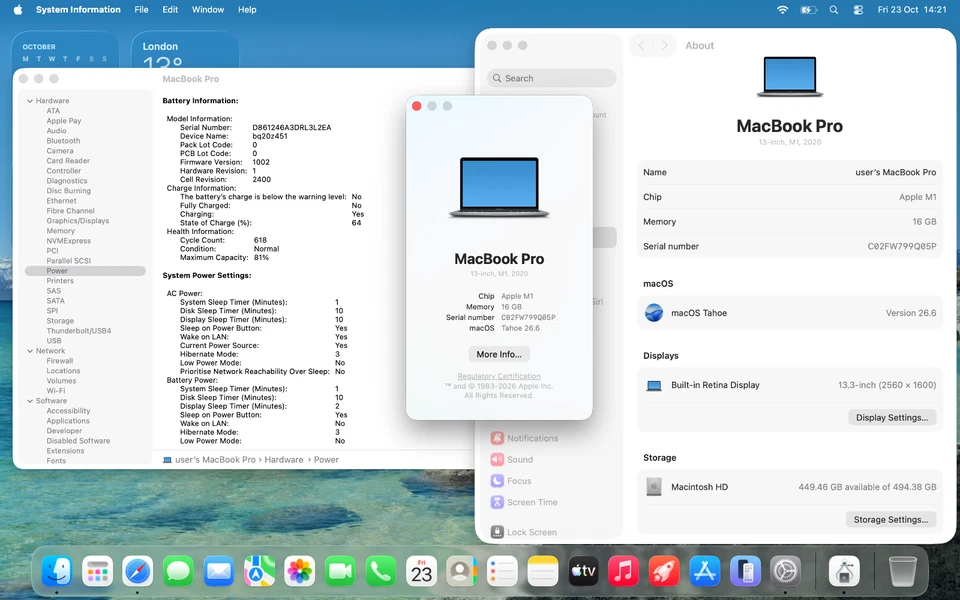960x600 pixels.
Task: Open Control Centre in the menu bar
Action: (858, 10)
